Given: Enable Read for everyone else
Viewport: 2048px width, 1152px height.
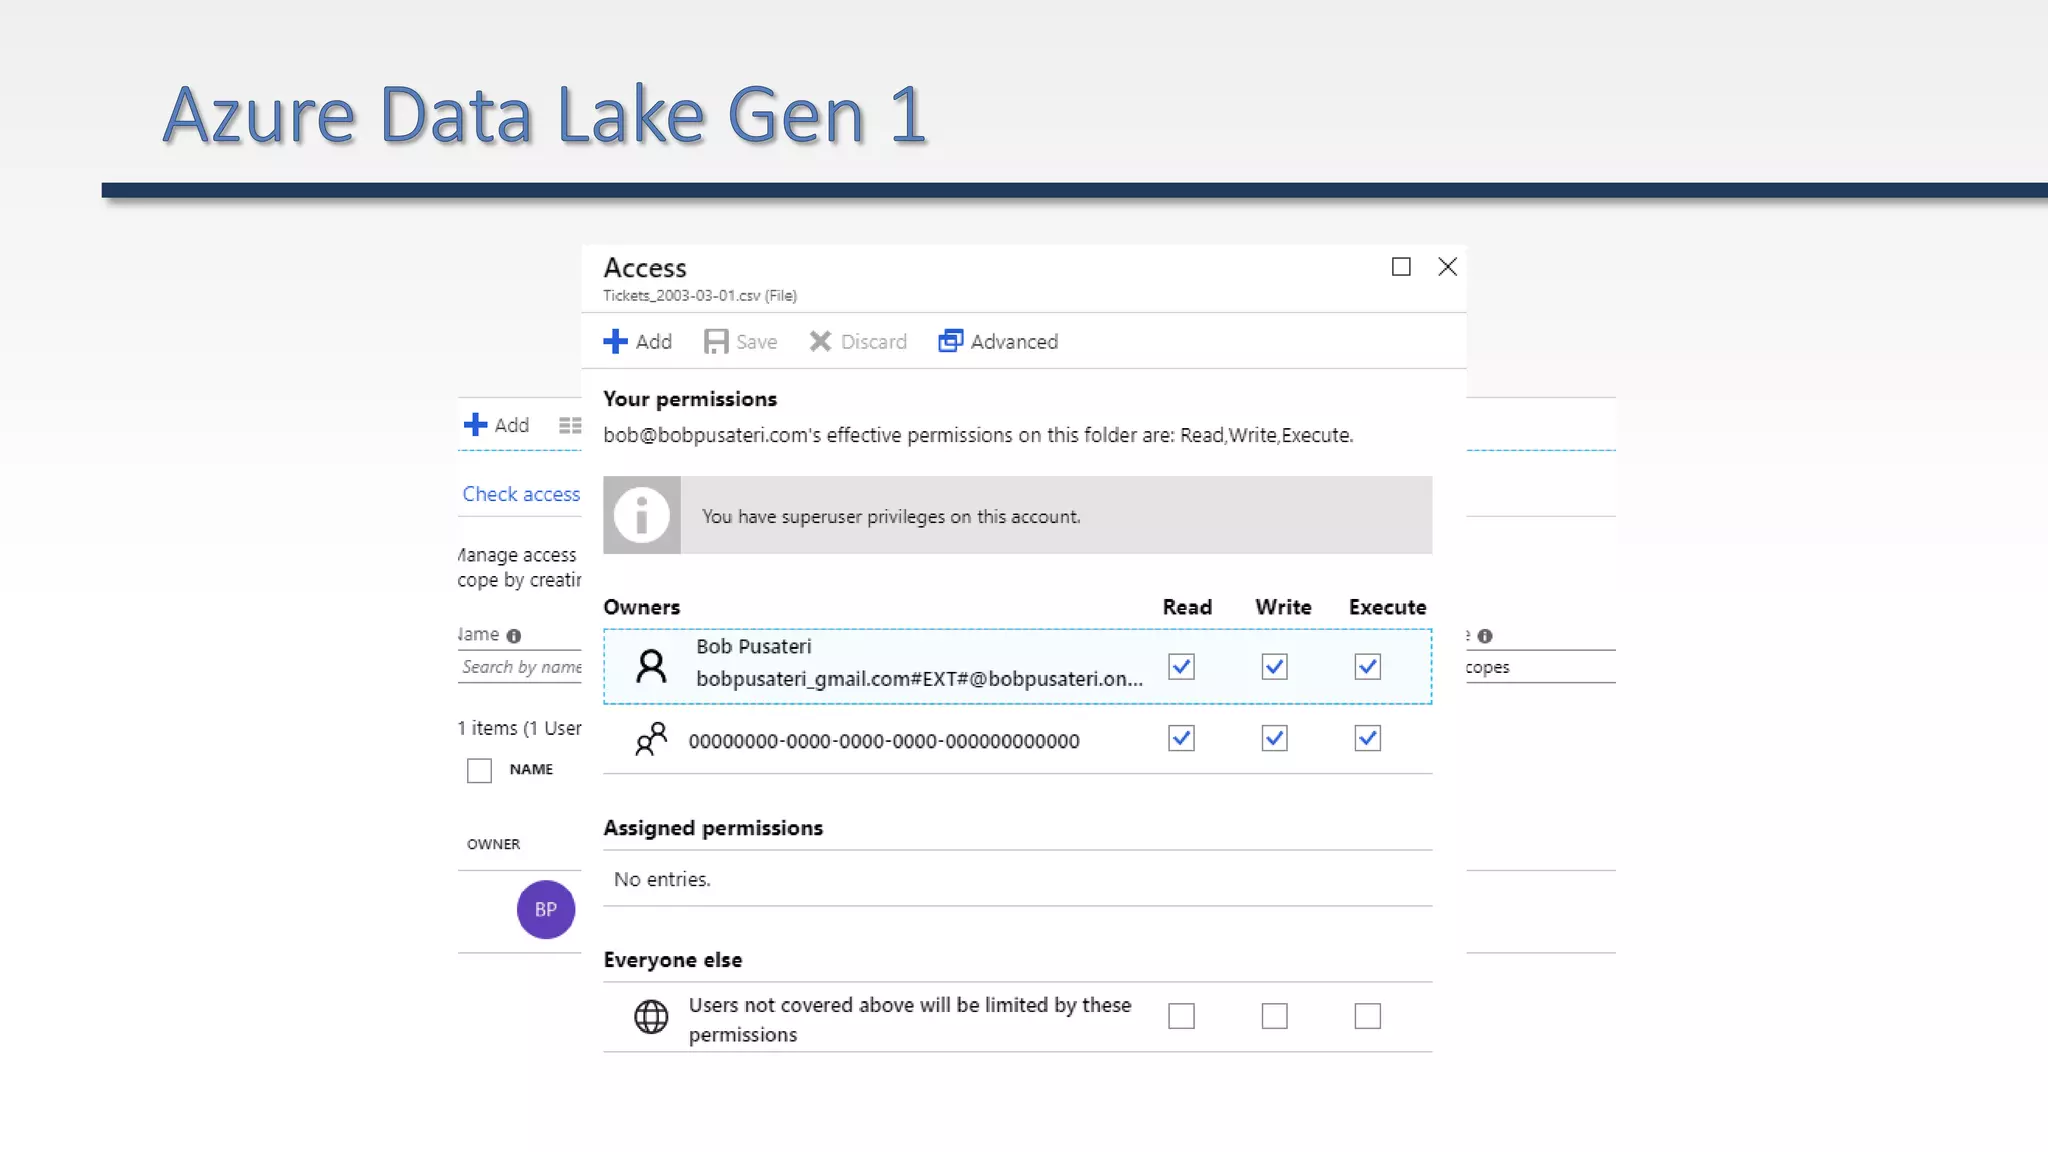Looking at the screenshot, I should pyautogui.click(x=1181, y=1017).
